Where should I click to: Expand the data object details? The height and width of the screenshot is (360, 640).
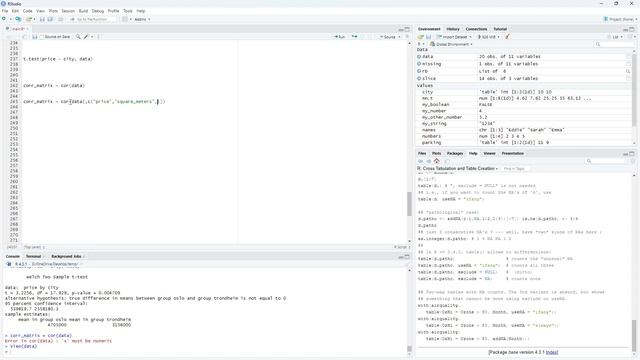(x=419, y=56)
